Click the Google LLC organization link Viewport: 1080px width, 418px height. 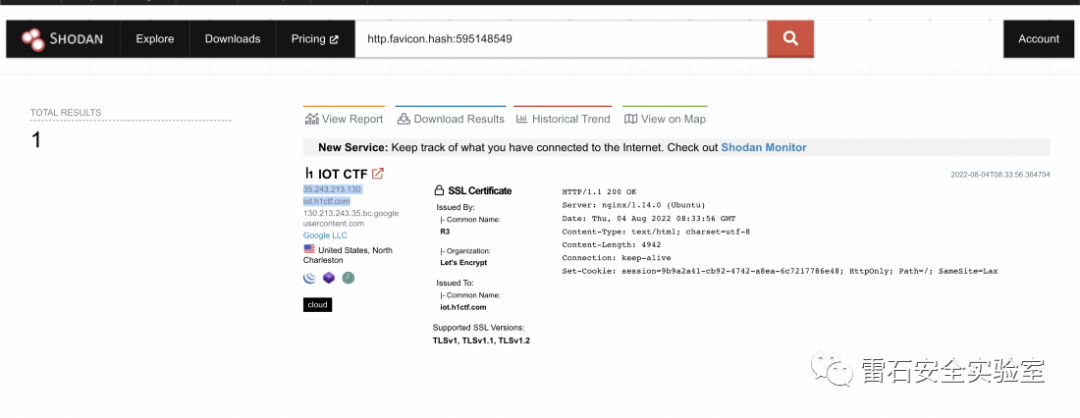[325, 236]
